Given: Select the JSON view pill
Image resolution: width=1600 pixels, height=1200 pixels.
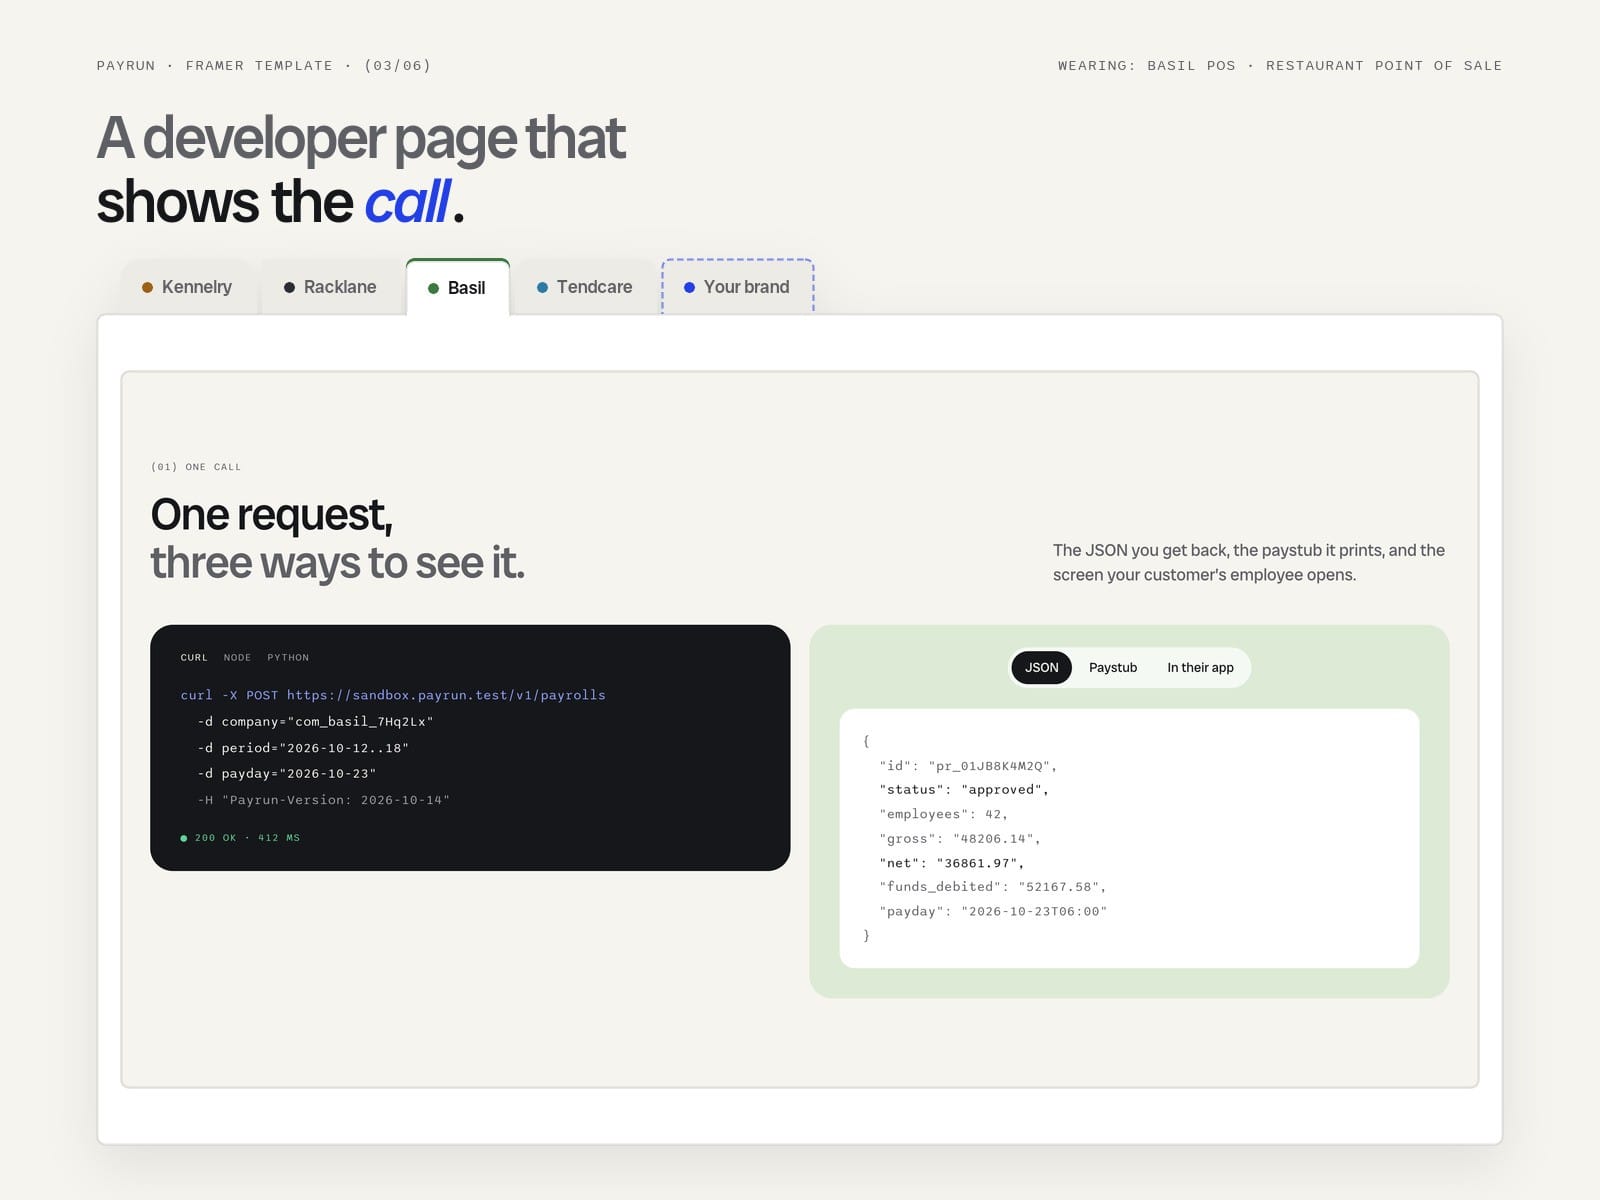Looking at the screenshot, I should (1041, 667).
